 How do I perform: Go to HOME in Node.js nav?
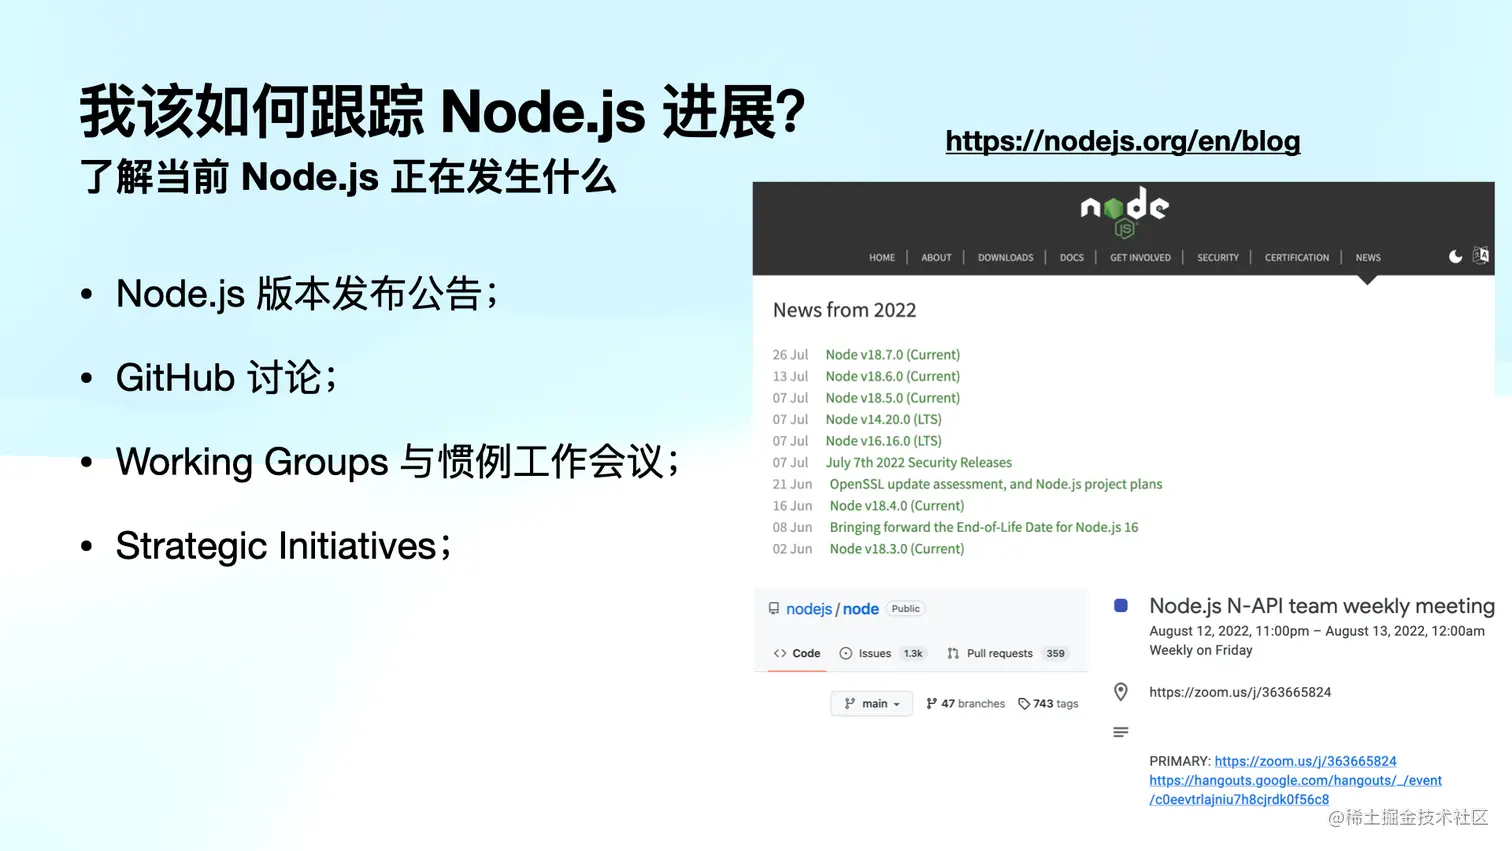point(882,258)
